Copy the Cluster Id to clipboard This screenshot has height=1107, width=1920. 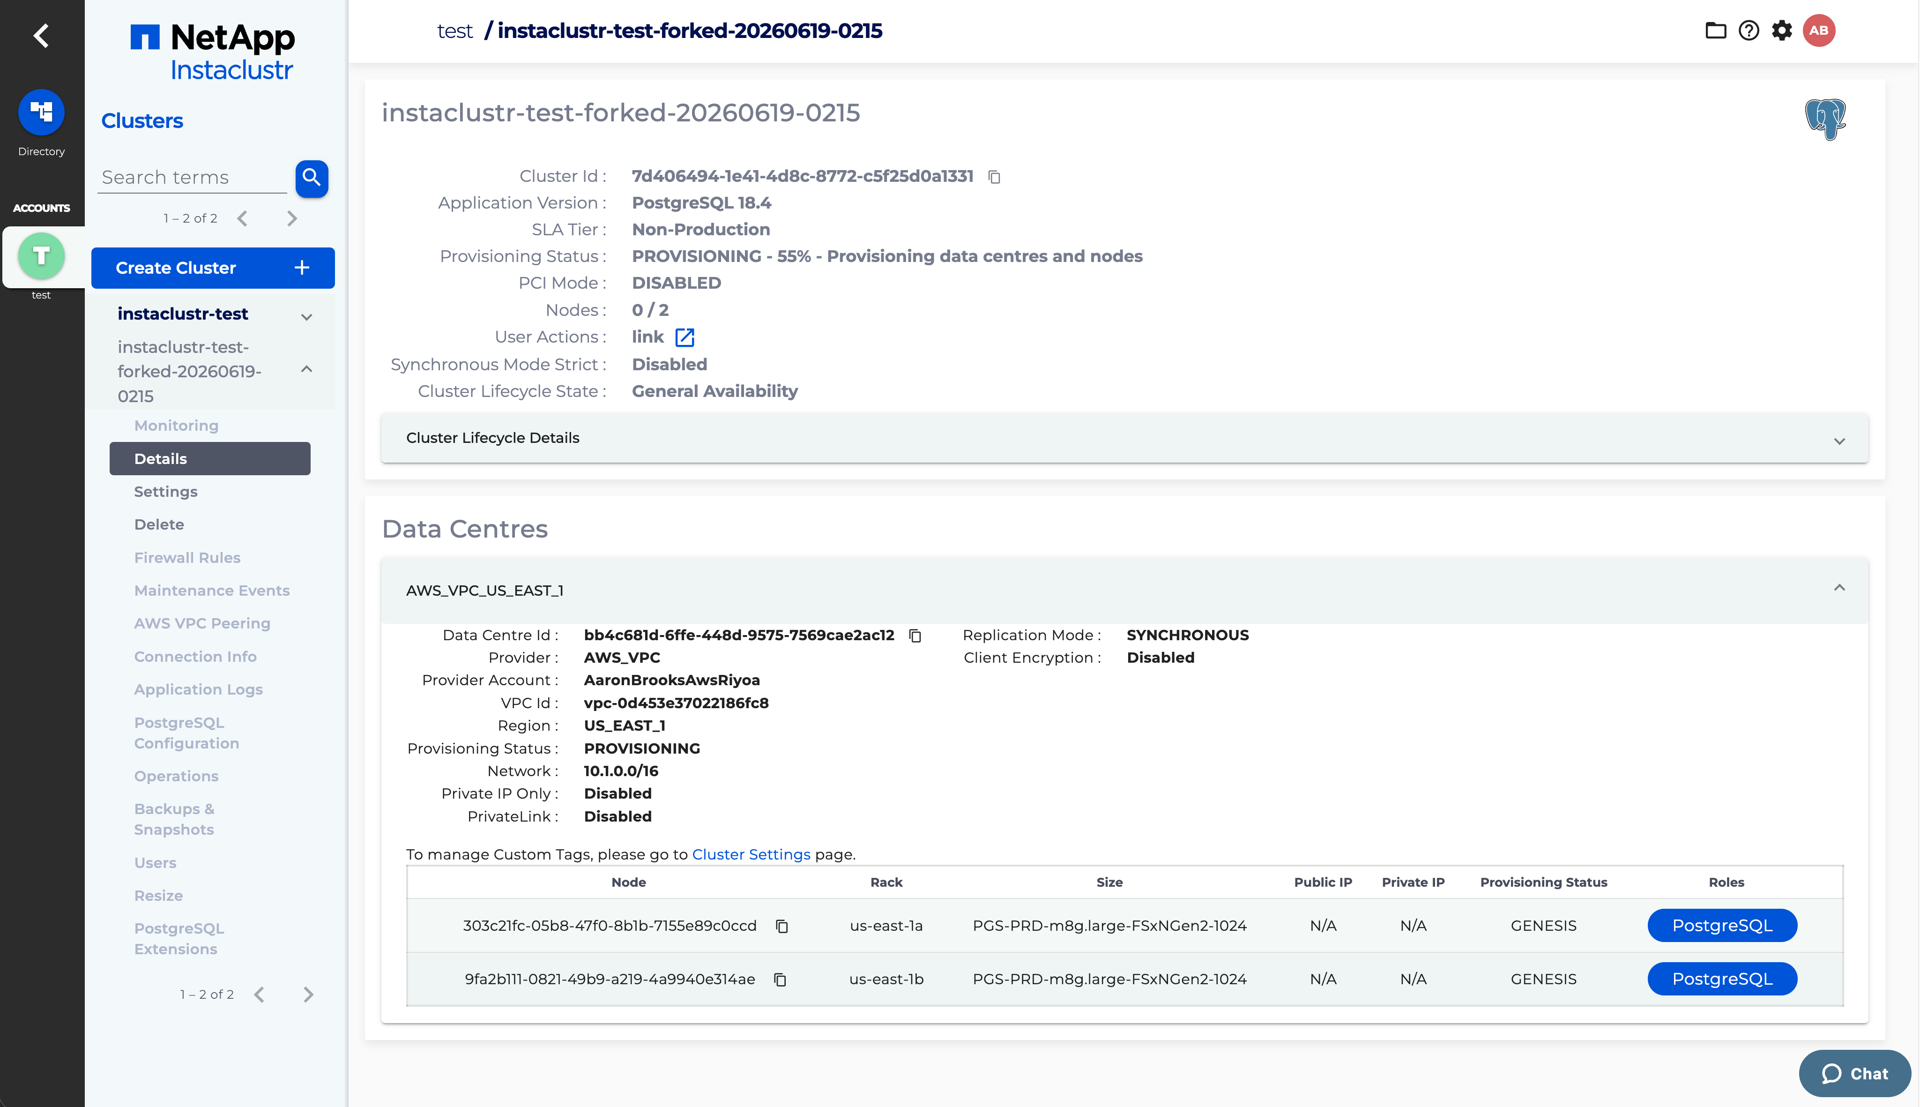click(x=994, y=177)
